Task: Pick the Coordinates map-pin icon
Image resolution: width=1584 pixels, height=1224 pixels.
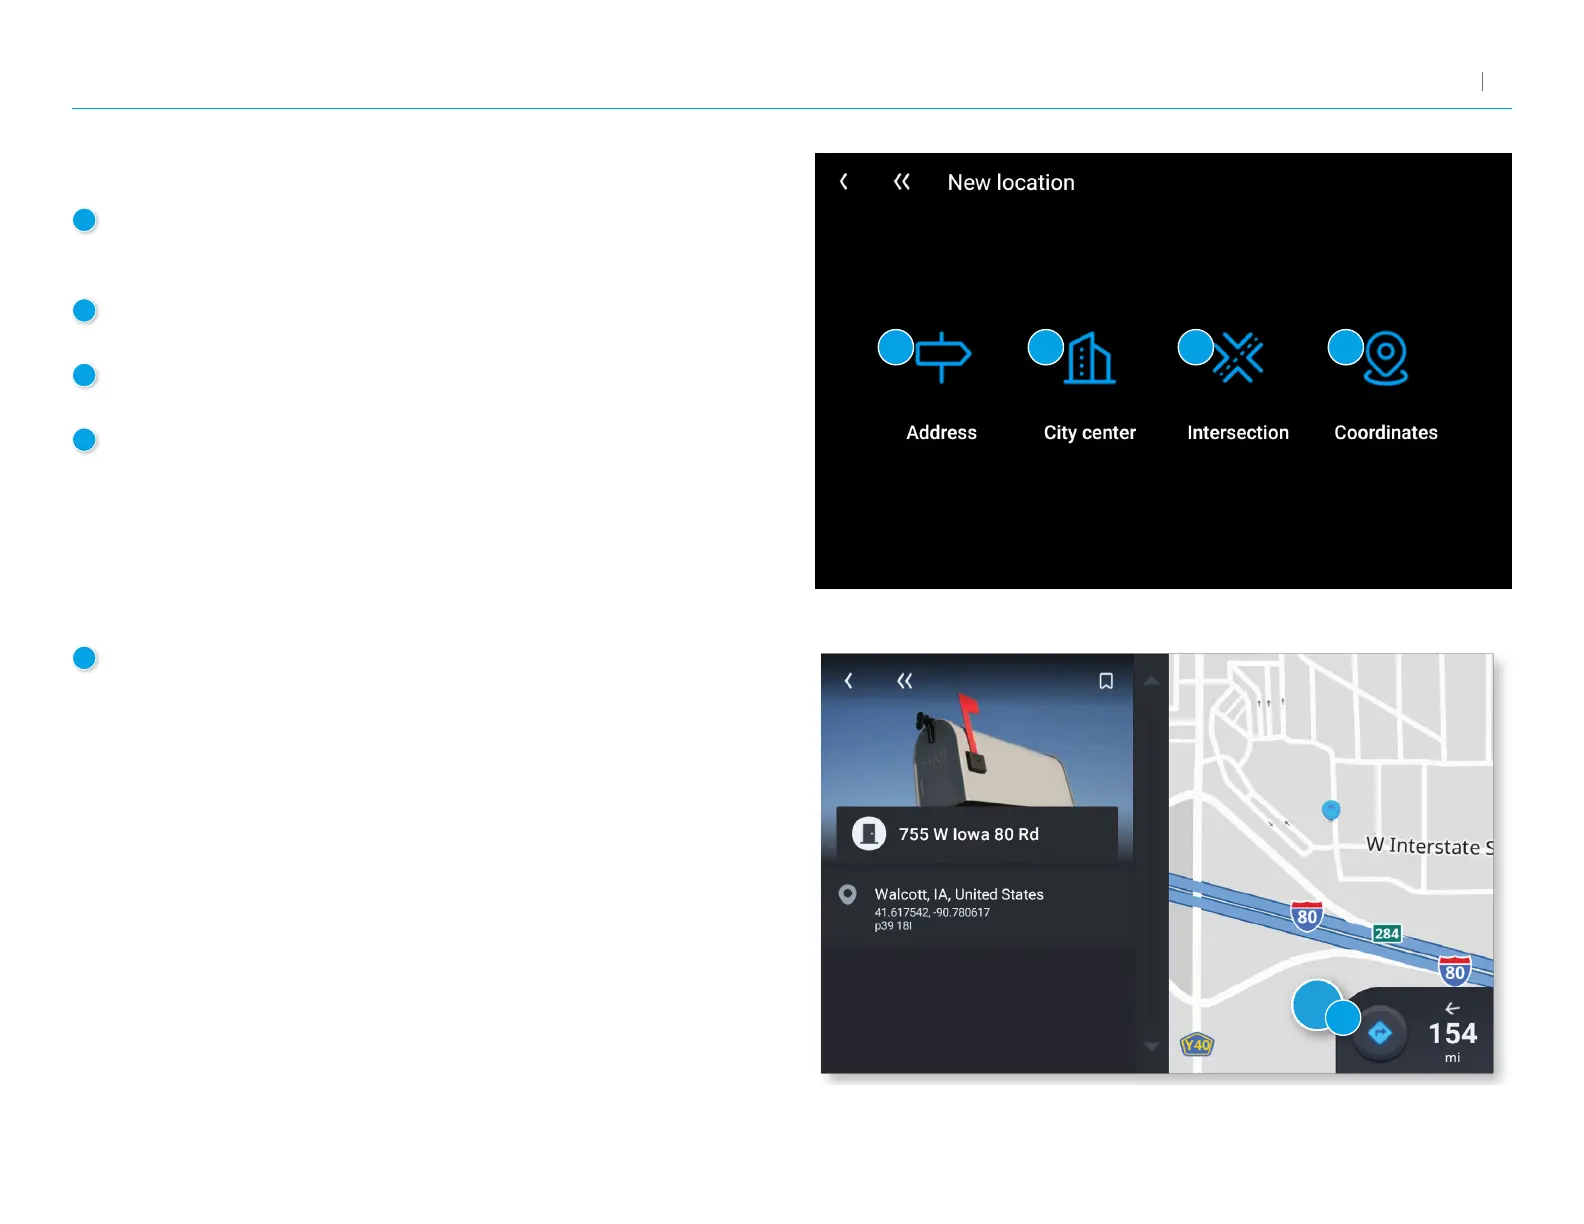Action: (1386, 357)
